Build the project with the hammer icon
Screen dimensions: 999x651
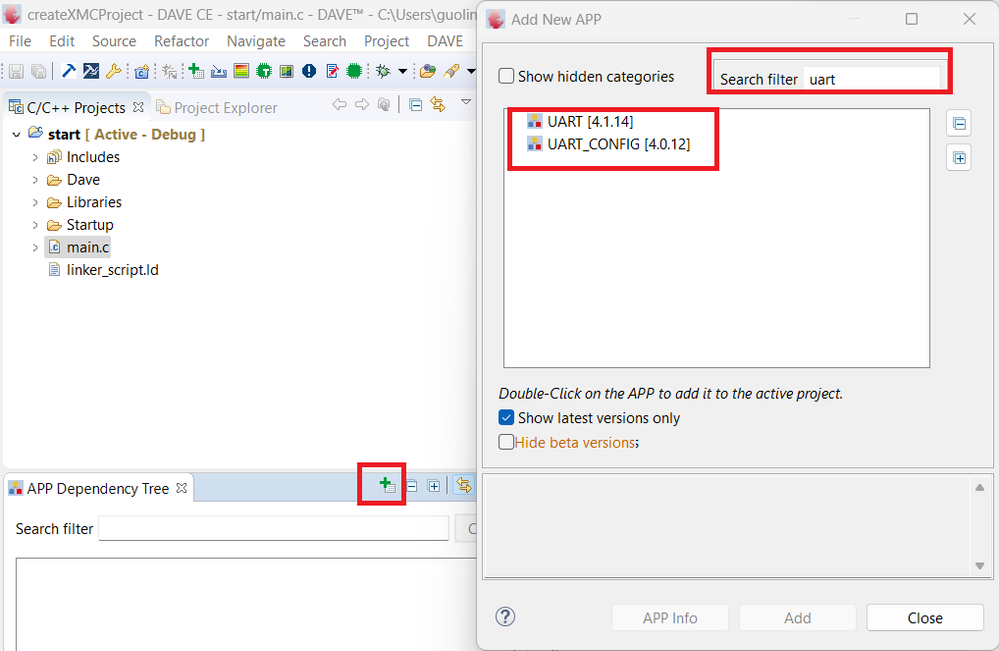tap(68, 71)
